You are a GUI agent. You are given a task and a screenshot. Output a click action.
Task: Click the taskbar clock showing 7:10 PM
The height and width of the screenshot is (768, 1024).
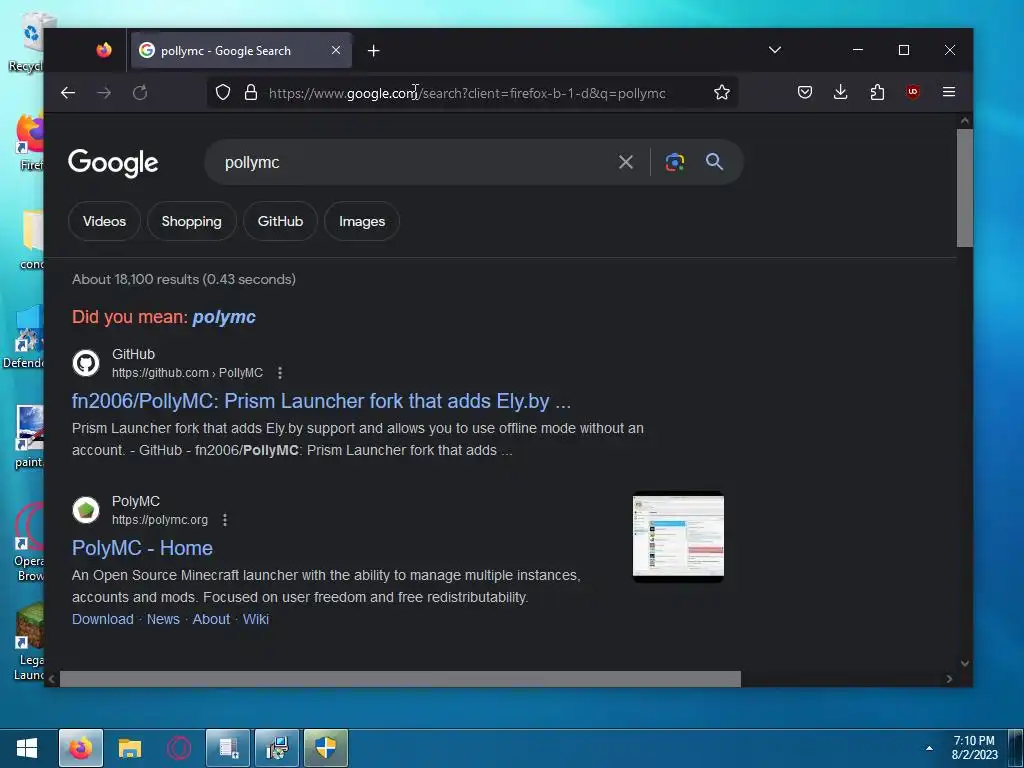[974, 748]
